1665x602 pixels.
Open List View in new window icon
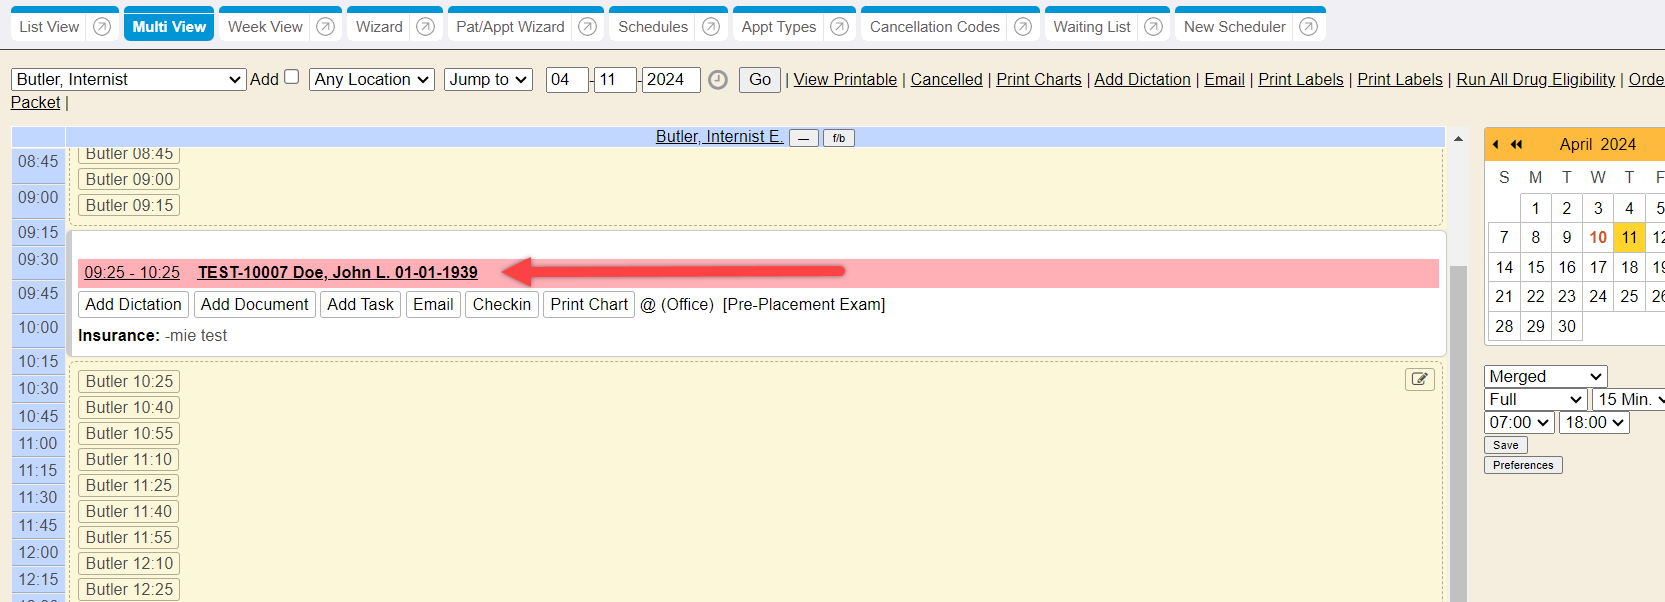pos(102,27)
